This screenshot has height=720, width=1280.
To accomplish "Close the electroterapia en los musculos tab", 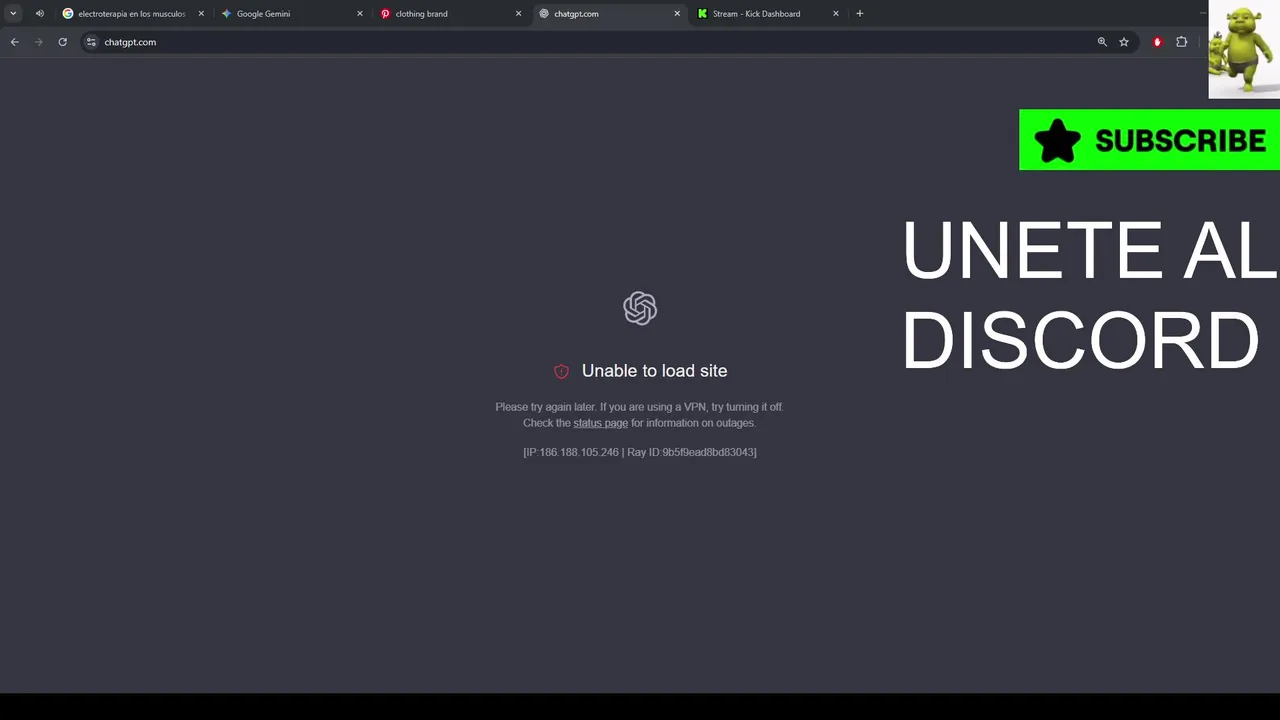I will (201, 14).
